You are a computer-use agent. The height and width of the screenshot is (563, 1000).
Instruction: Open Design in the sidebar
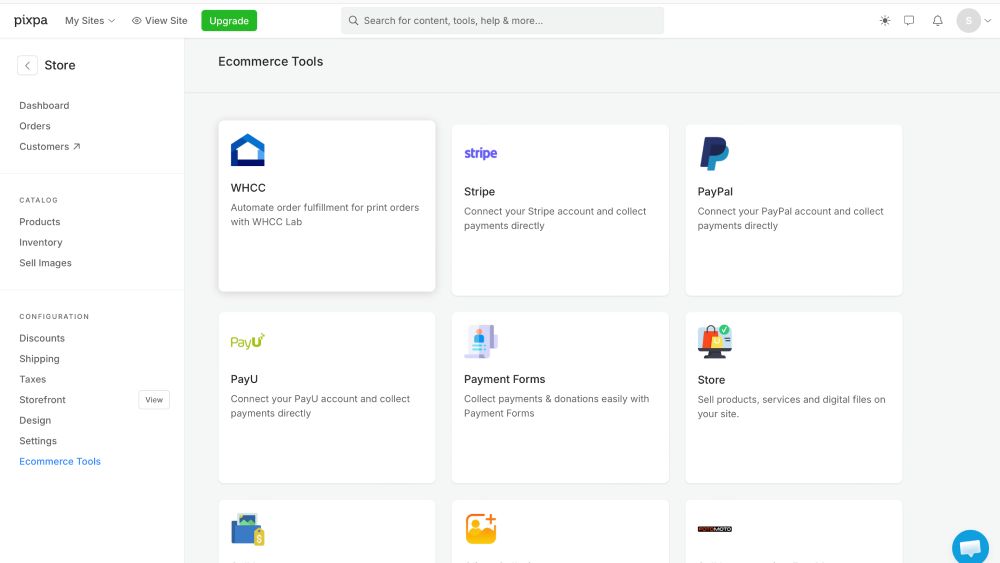coord(35,420)
